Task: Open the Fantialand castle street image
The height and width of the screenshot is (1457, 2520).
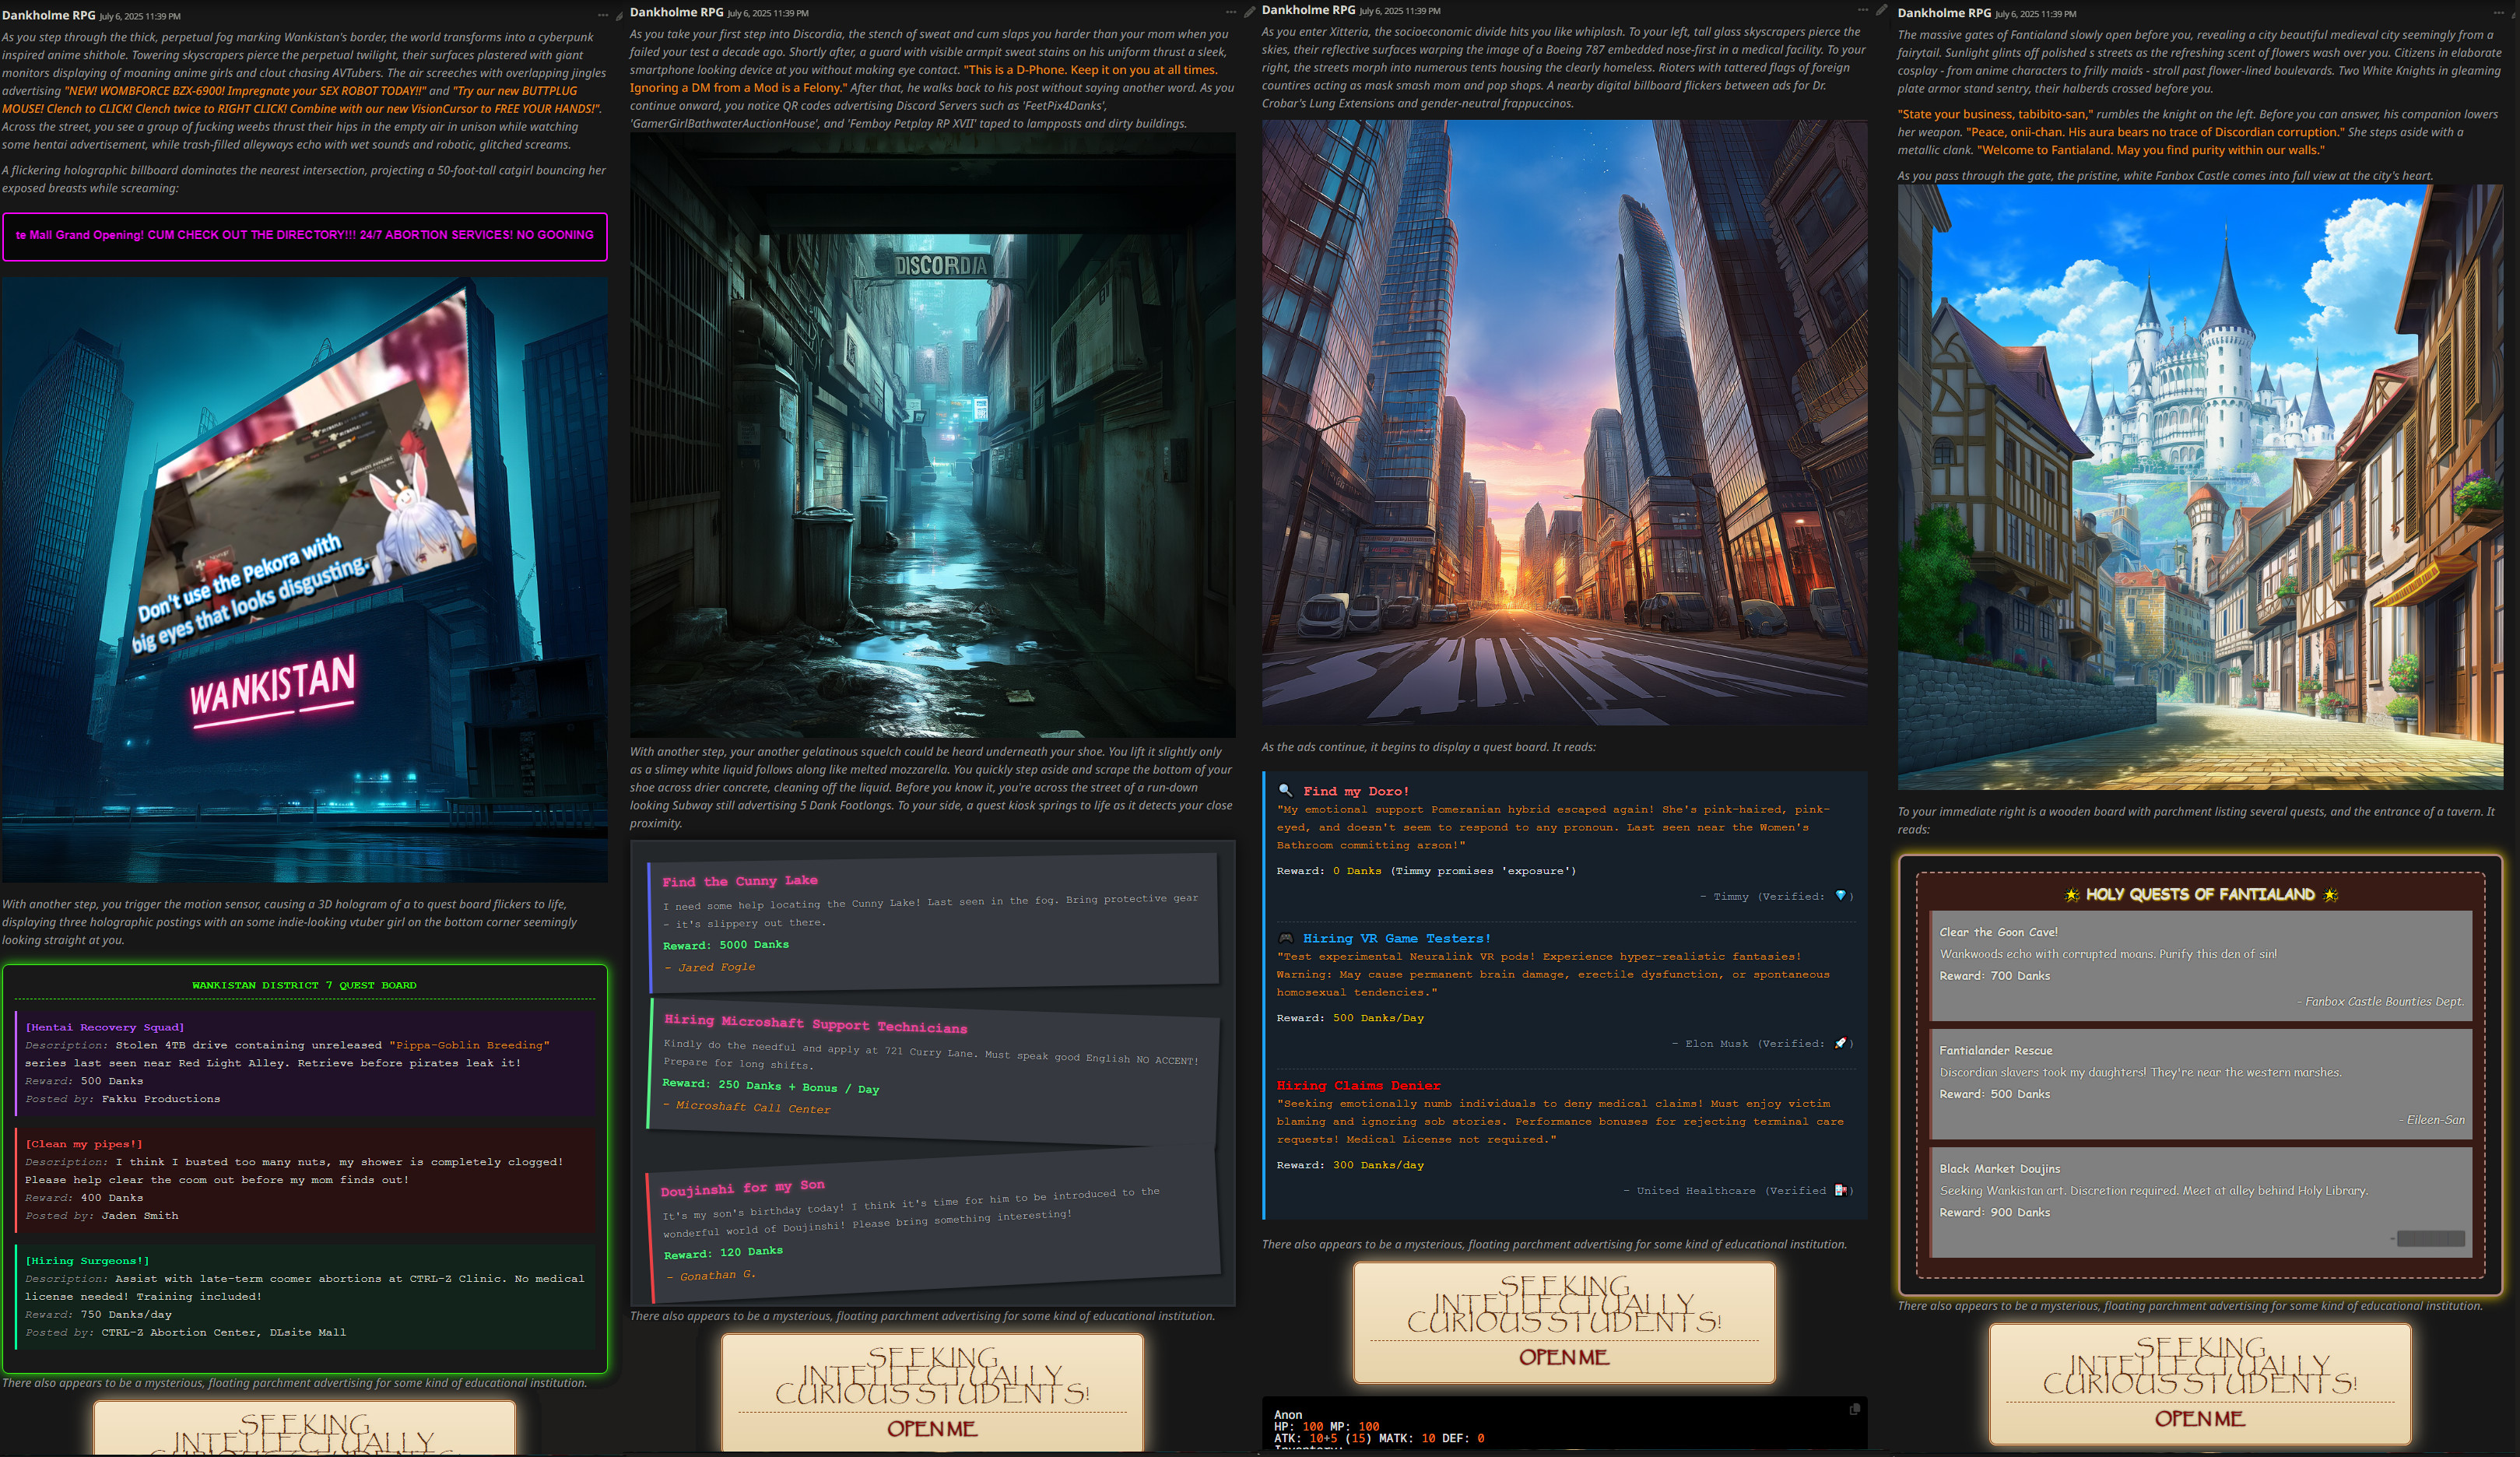Action: pyautogui.click(x=2200, y=487)
